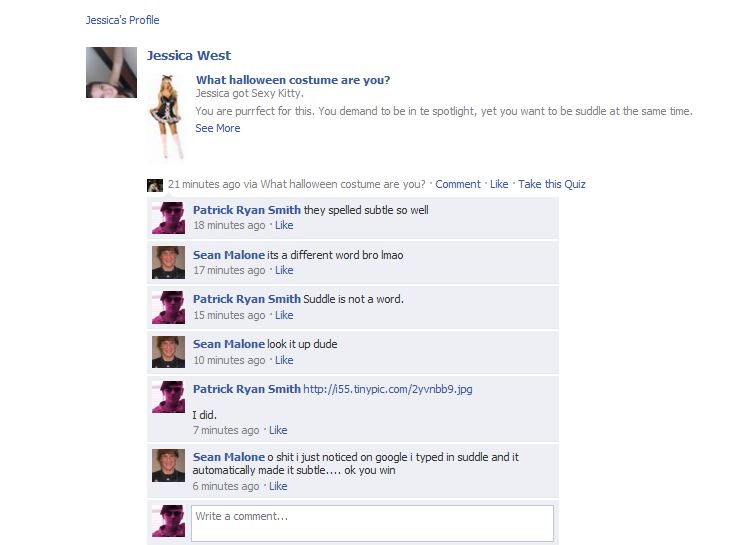Image resolution: width=737 pixels, height=545 pixels.
Task: Click the Write a comment field
Action: tap(372, 523)
